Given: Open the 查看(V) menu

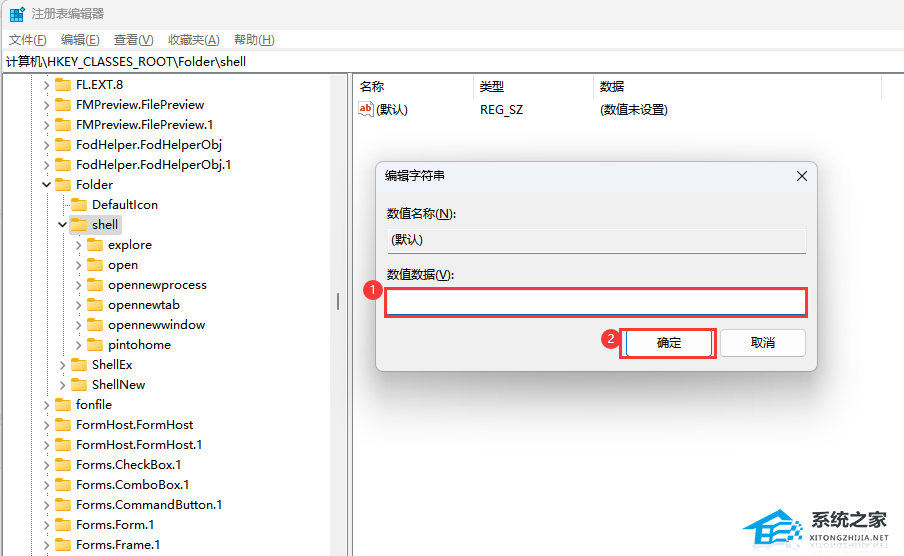Looking at the screenshot, I should click(134, 40).
